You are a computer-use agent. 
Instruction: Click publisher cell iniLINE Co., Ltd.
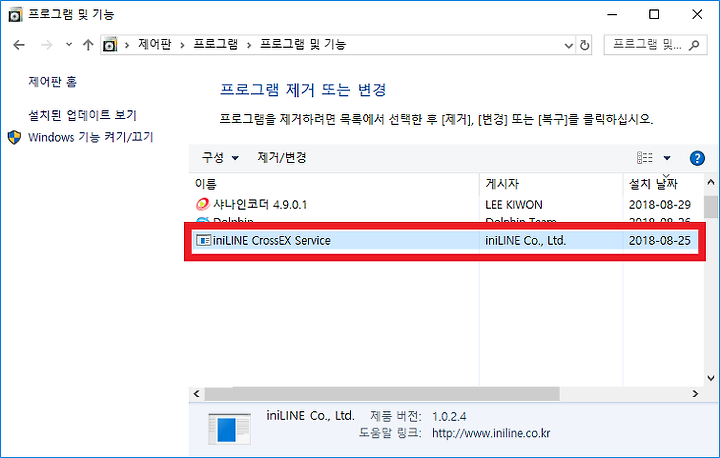point(525,240)
